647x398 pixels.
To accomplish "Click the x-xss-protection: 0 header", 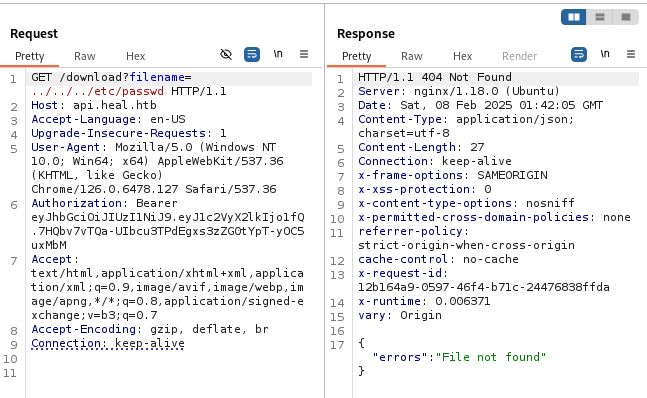I will [425, 189].
